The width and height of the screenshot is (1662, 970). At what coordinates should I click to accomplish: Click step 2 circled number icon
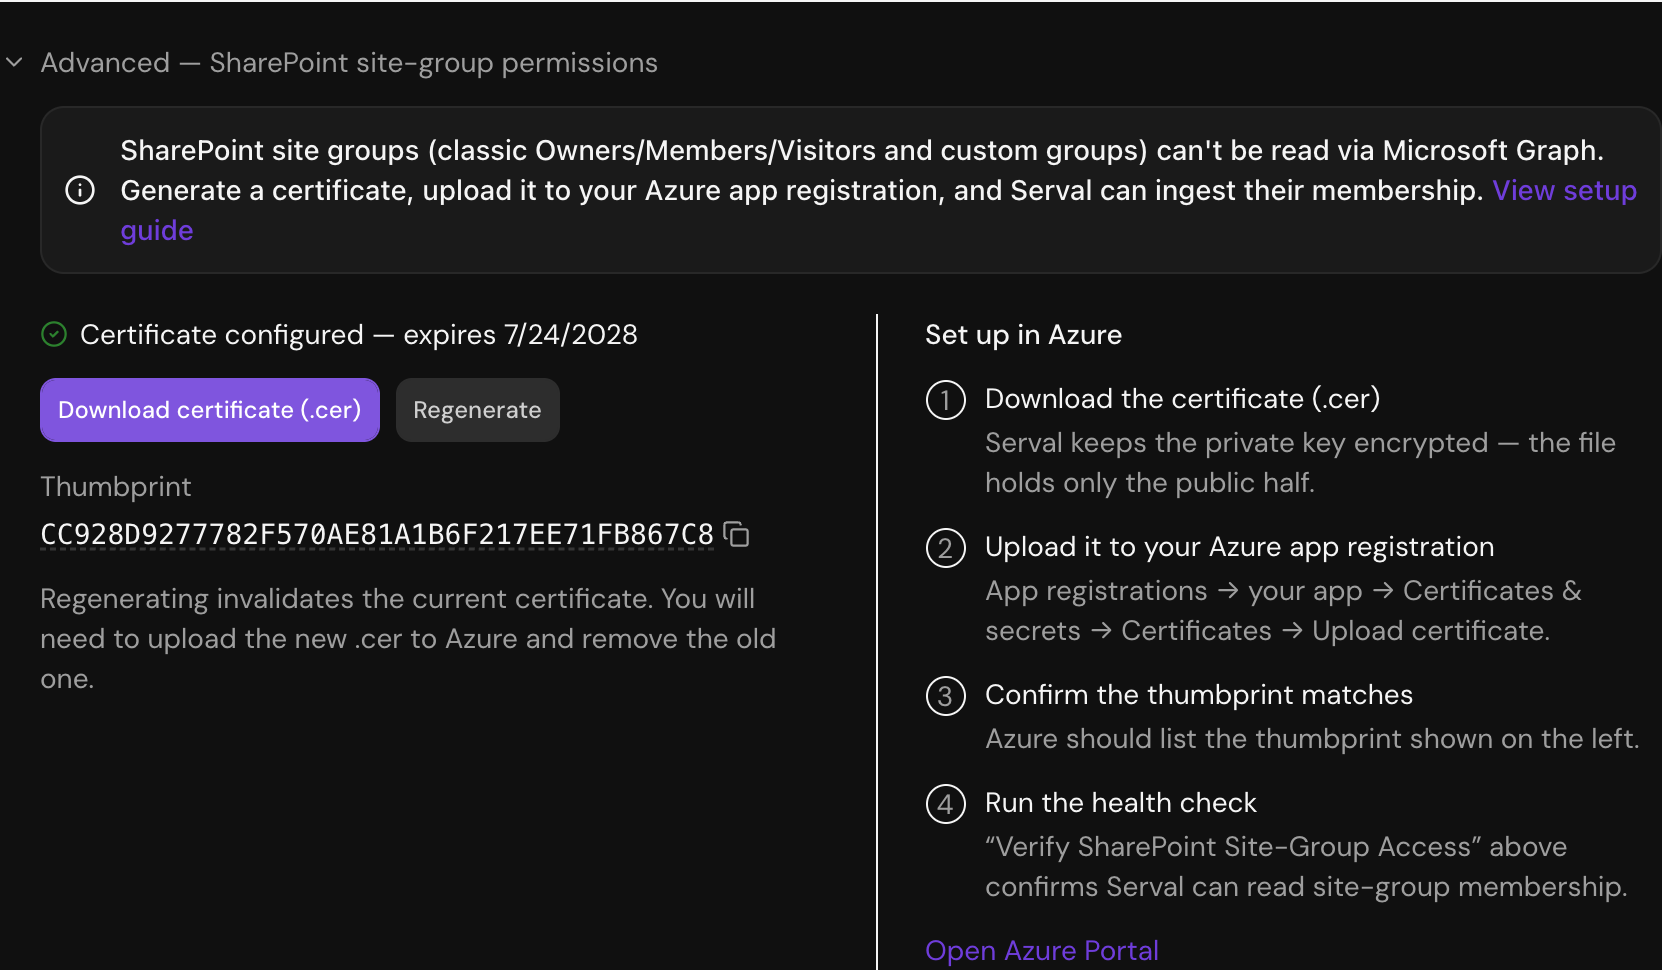[x=946, y=548]
